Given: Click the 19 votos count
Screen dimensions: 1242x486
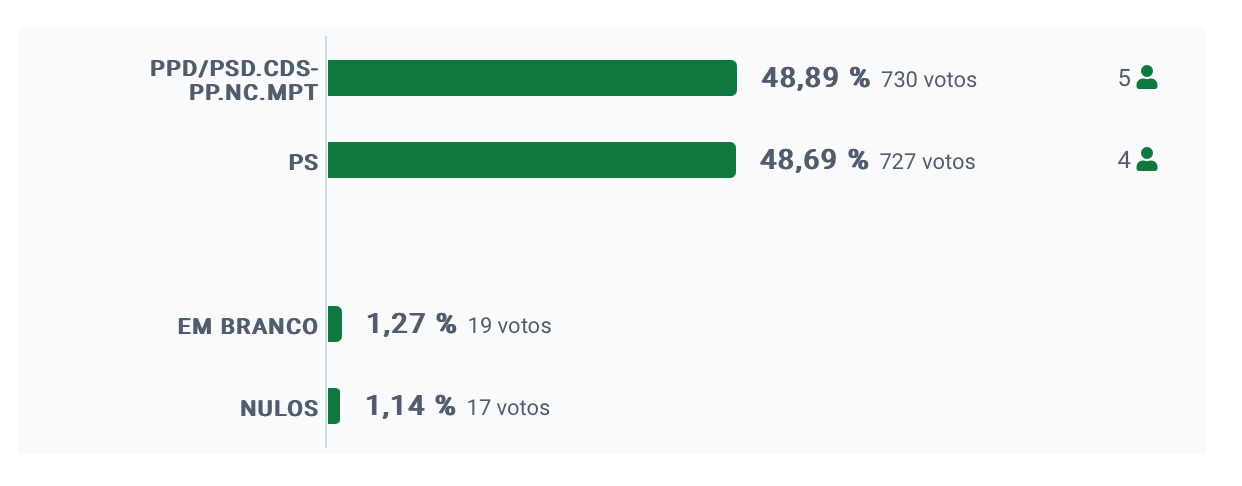Looking at the screenshot, I should tap(509, 326).
